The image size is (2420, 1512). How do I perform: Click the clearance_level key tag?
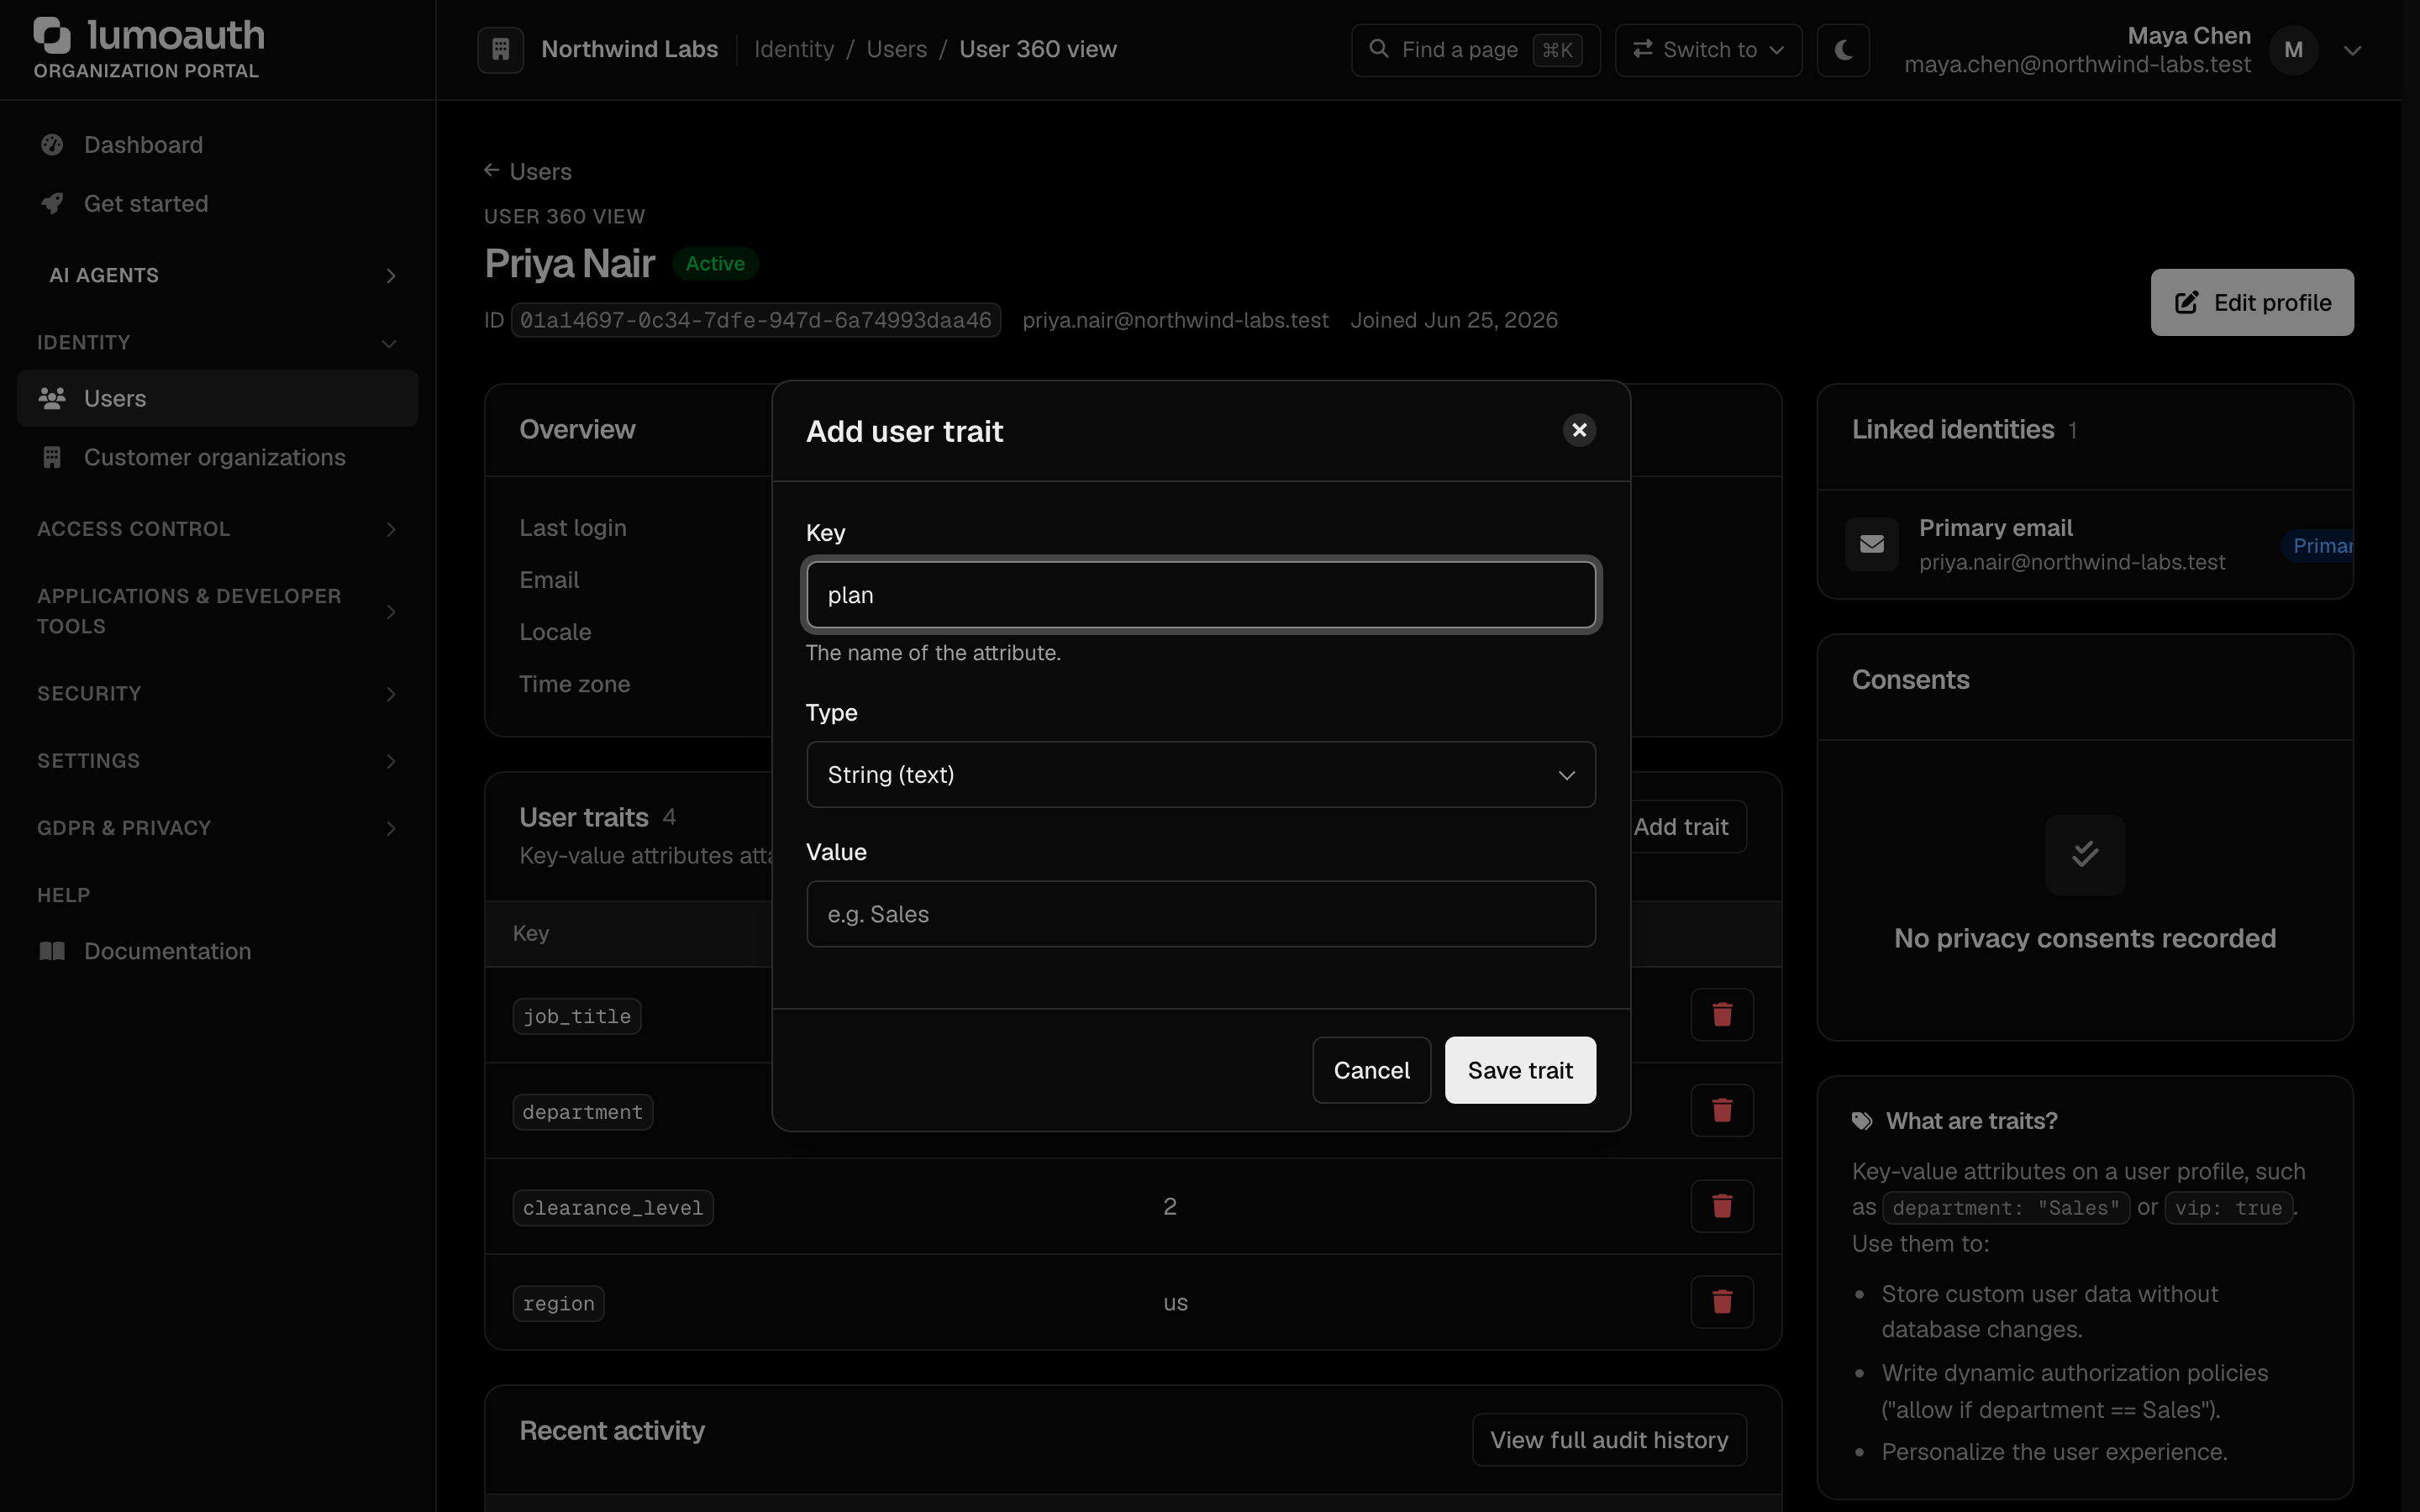pos(613,1208)
